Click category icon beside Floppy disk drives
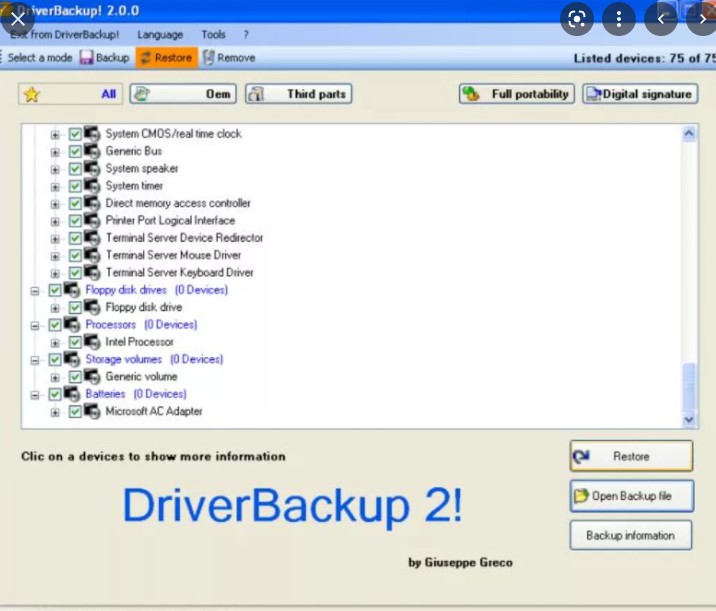 [x=72, y=290]
